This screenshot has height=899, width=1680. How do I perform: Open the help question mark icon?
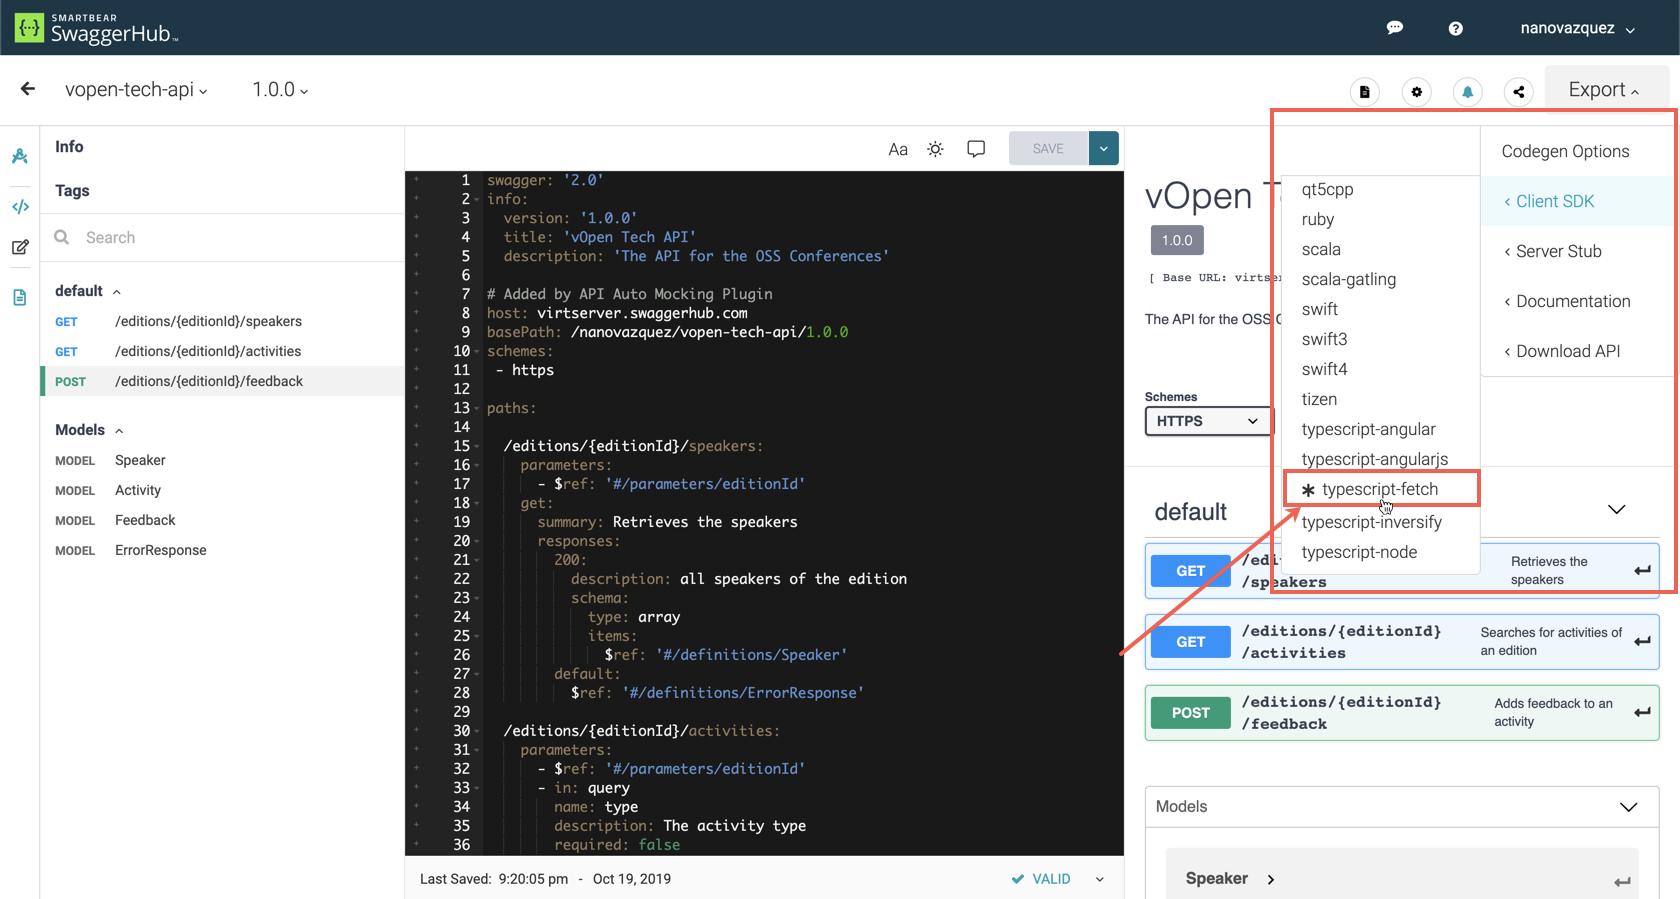point(1455,28)
